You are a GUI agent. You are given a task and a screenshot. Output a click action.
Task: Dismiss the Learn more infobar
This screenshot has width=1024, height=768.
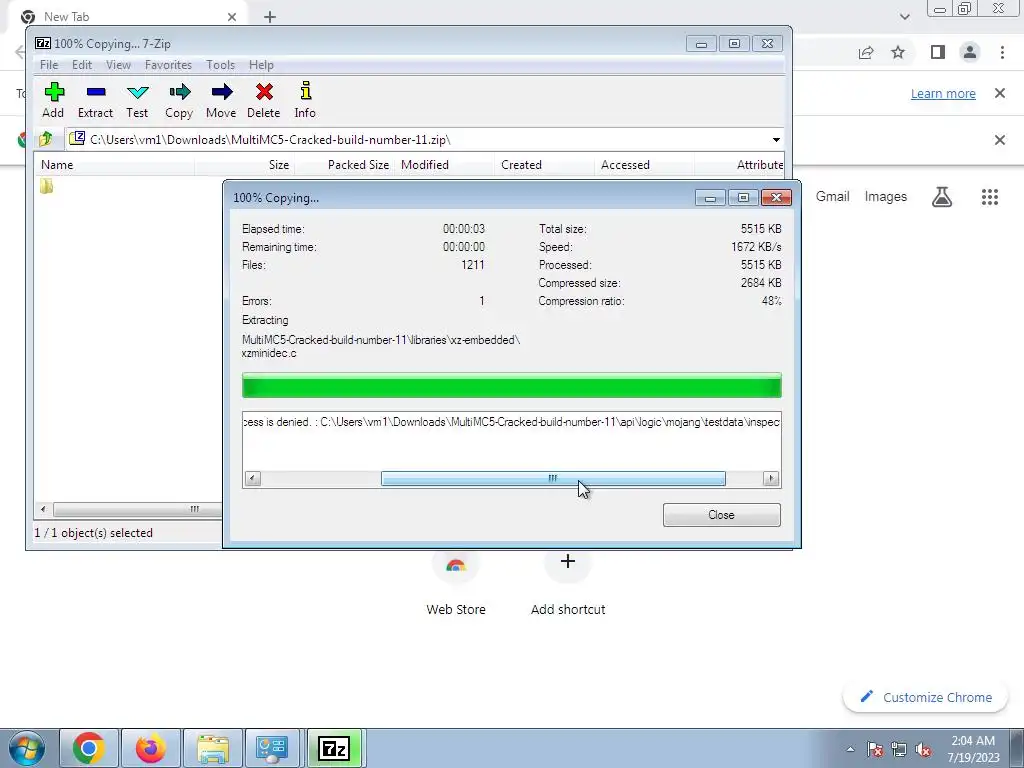1000,93
